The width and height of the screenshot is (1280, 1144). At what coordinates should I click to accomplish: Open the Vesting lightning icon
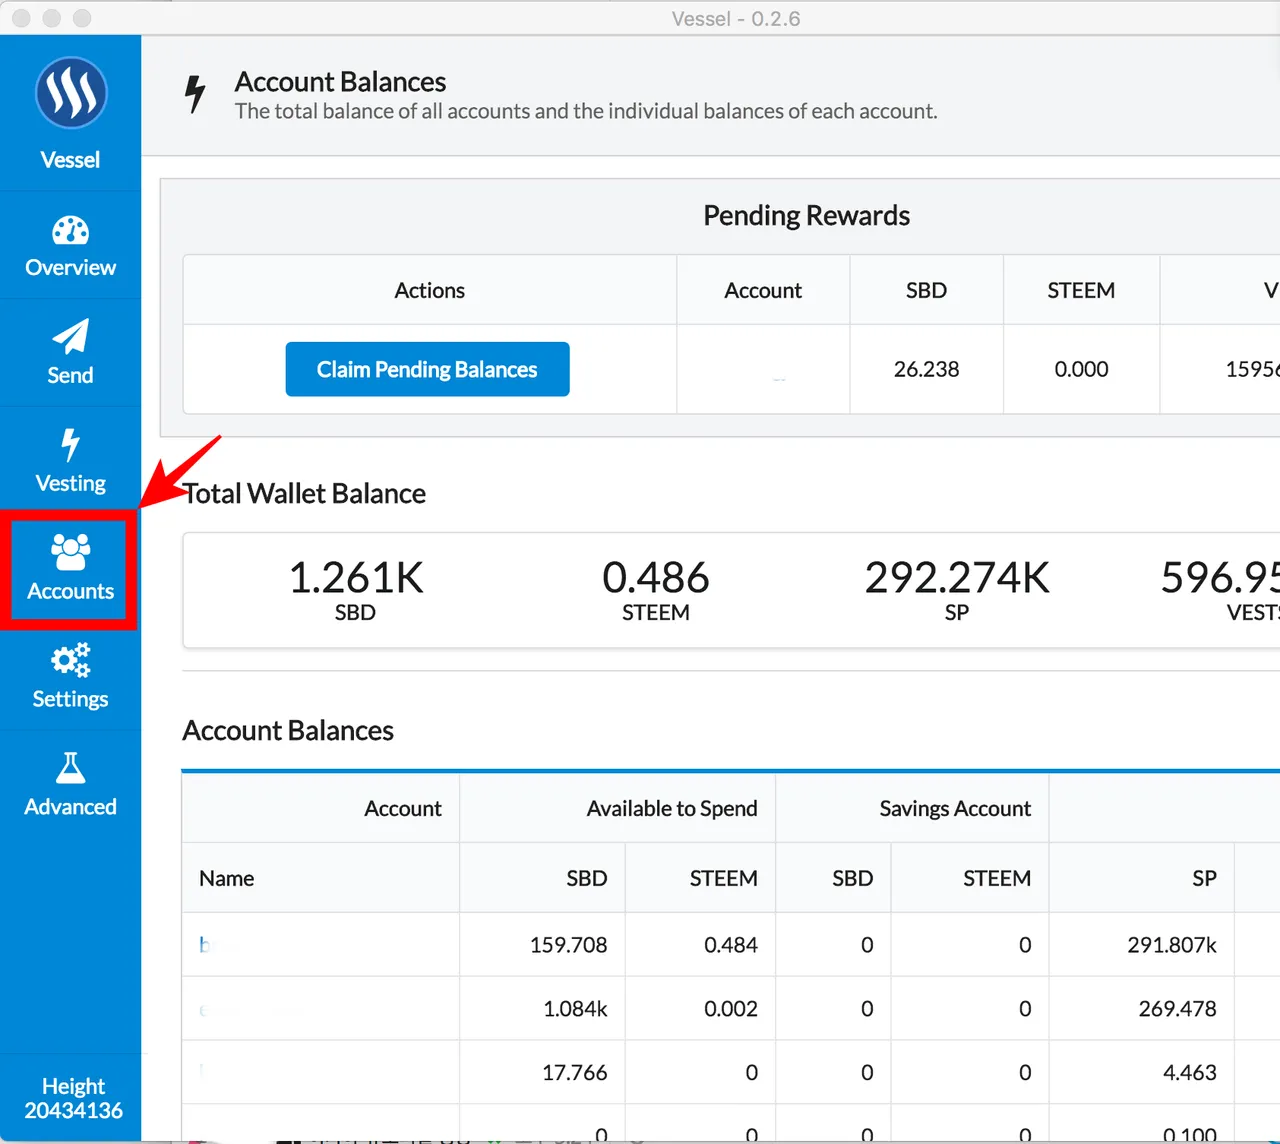(70, 445)
